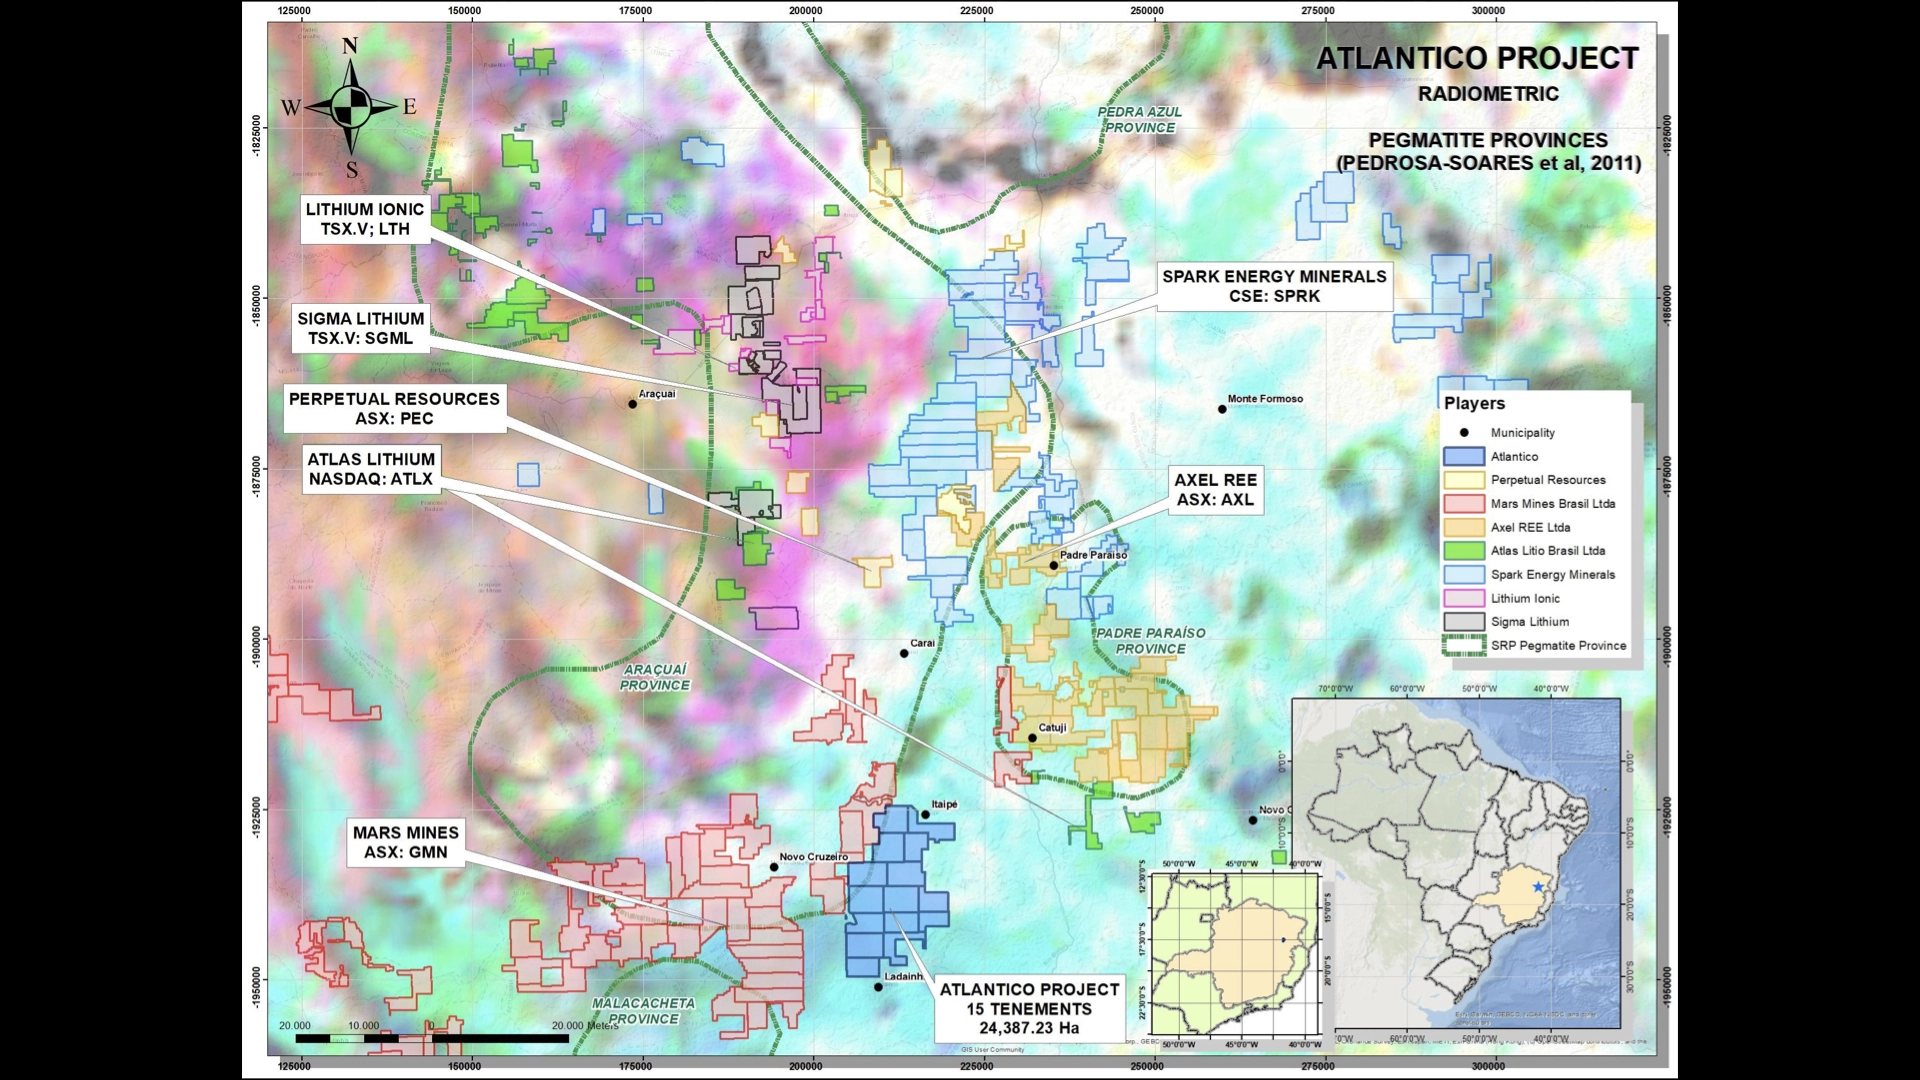1920x1080 pixels.
Task: Click the AXEL REE ASX: AXL label
Action: pyautogui.click(x=1216, y=490)
